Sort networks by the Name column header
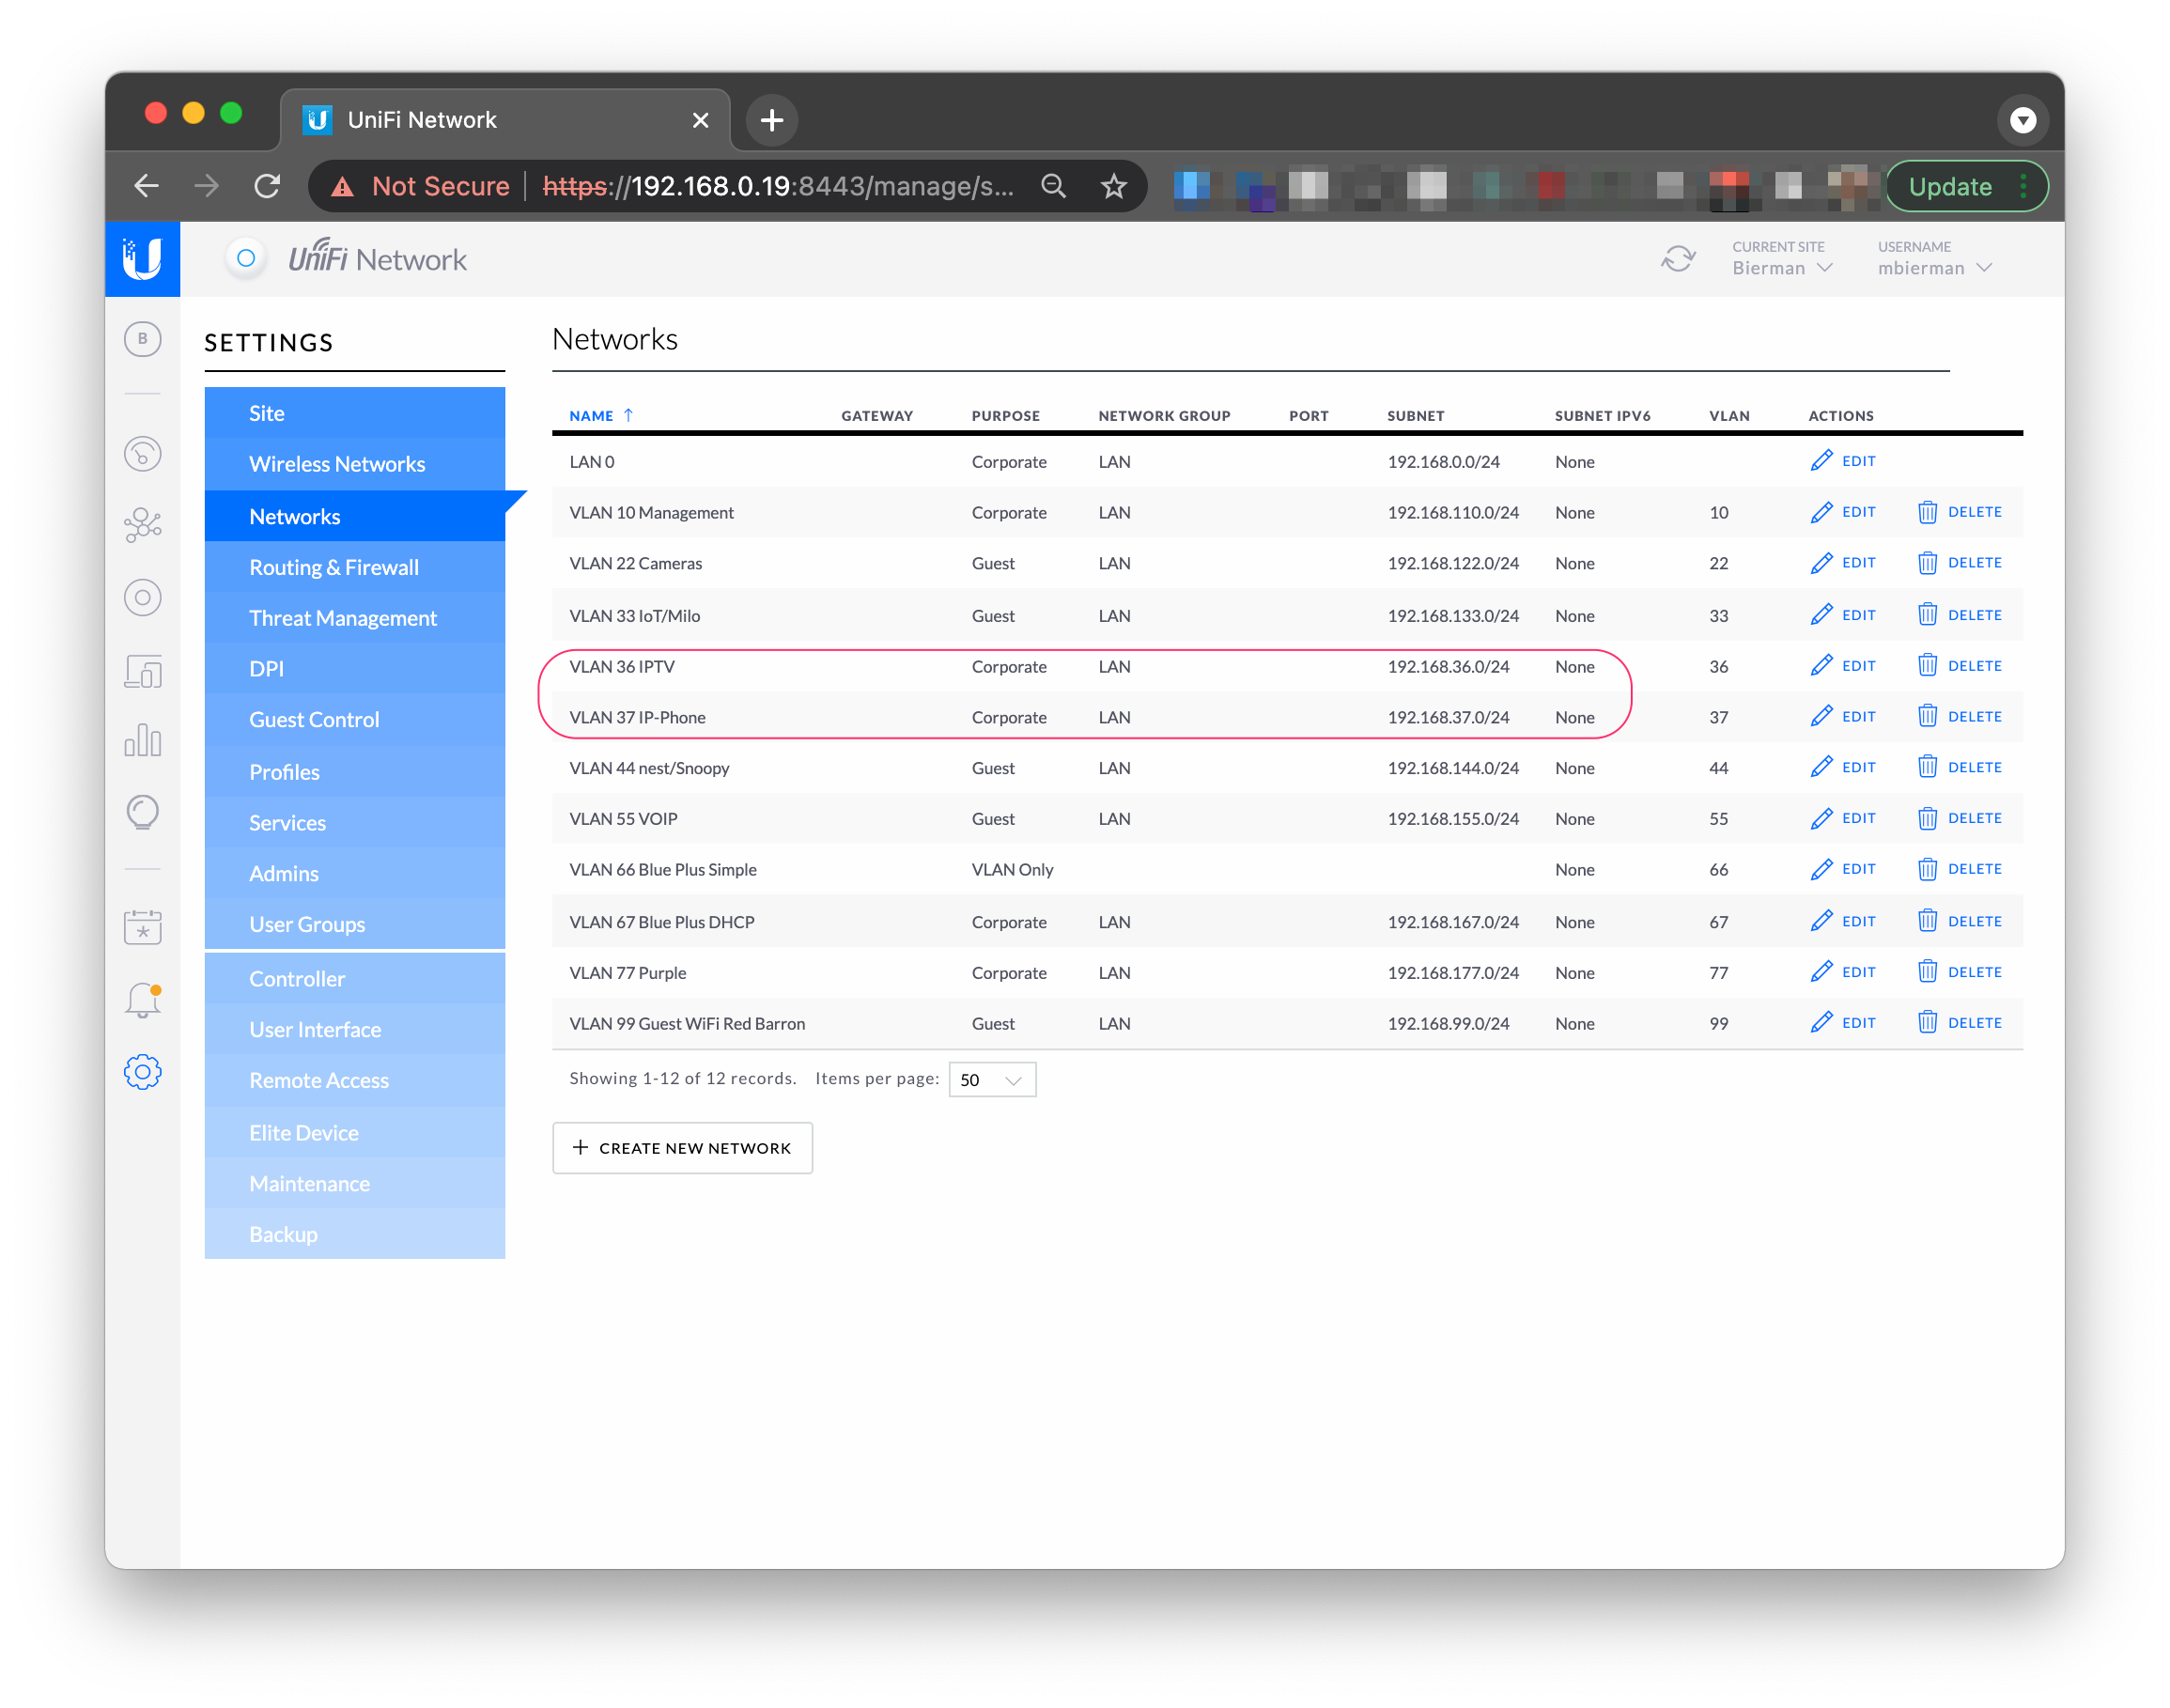The height and width of the screenshot is (1708, 2170). 591,416
